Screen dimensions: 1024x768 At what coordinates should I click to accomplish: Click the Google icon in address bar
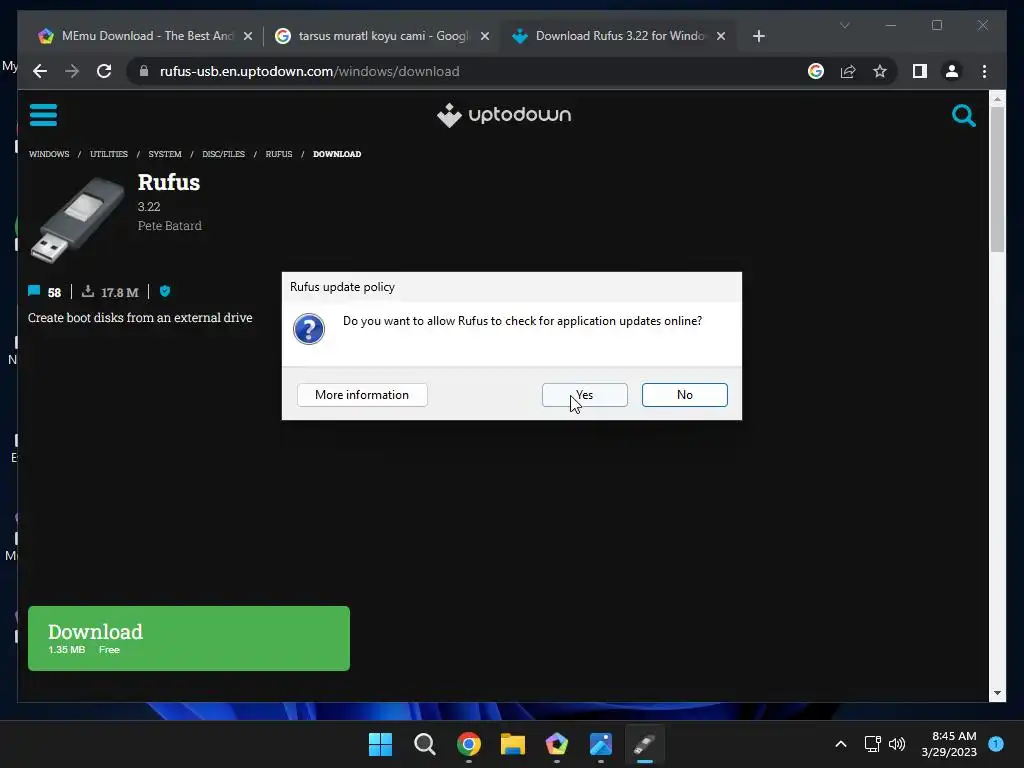816,71
